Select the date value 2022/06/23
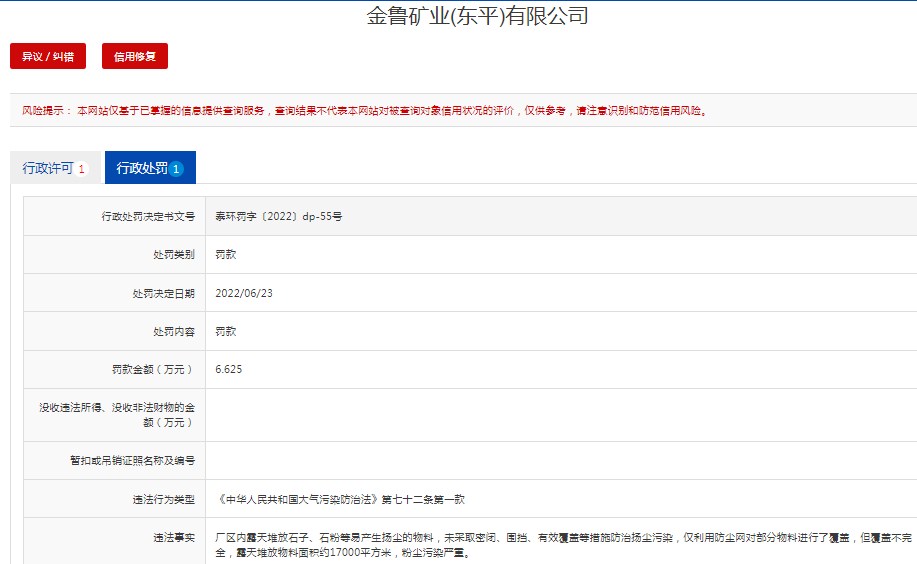Image resolution: width=917 pixels, height=564 pixels. point(244,293)
